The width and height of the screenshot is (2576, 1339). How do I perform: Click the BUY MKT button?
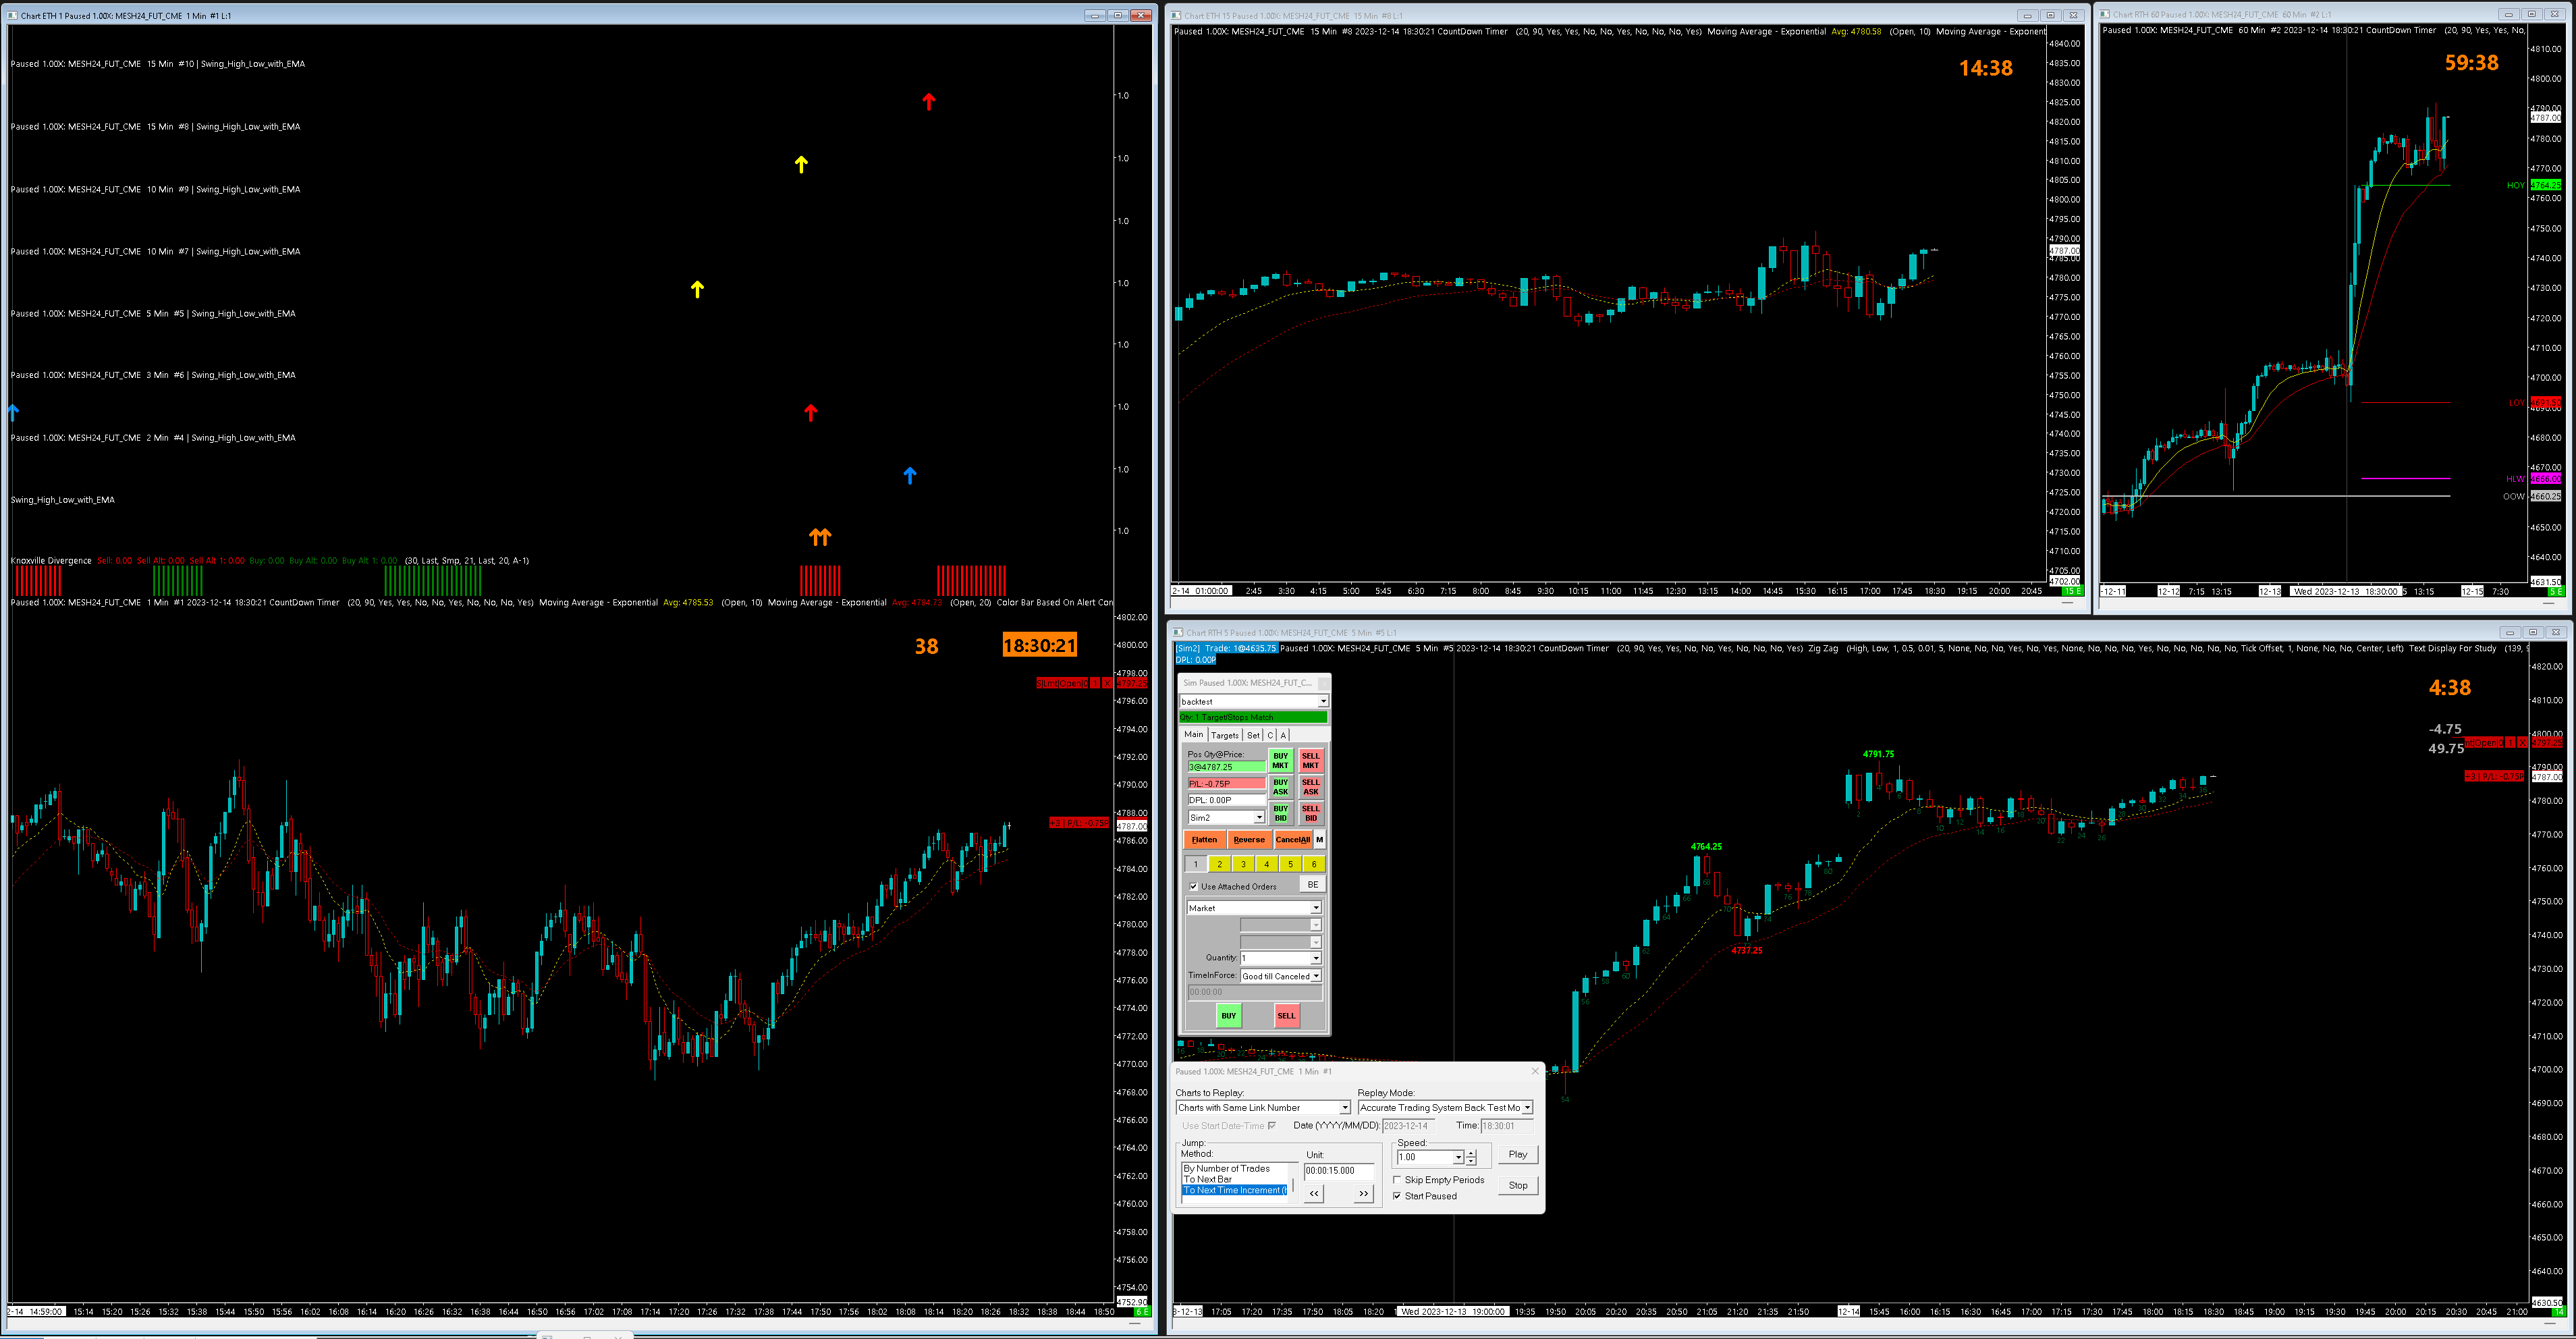(1280, 760)
